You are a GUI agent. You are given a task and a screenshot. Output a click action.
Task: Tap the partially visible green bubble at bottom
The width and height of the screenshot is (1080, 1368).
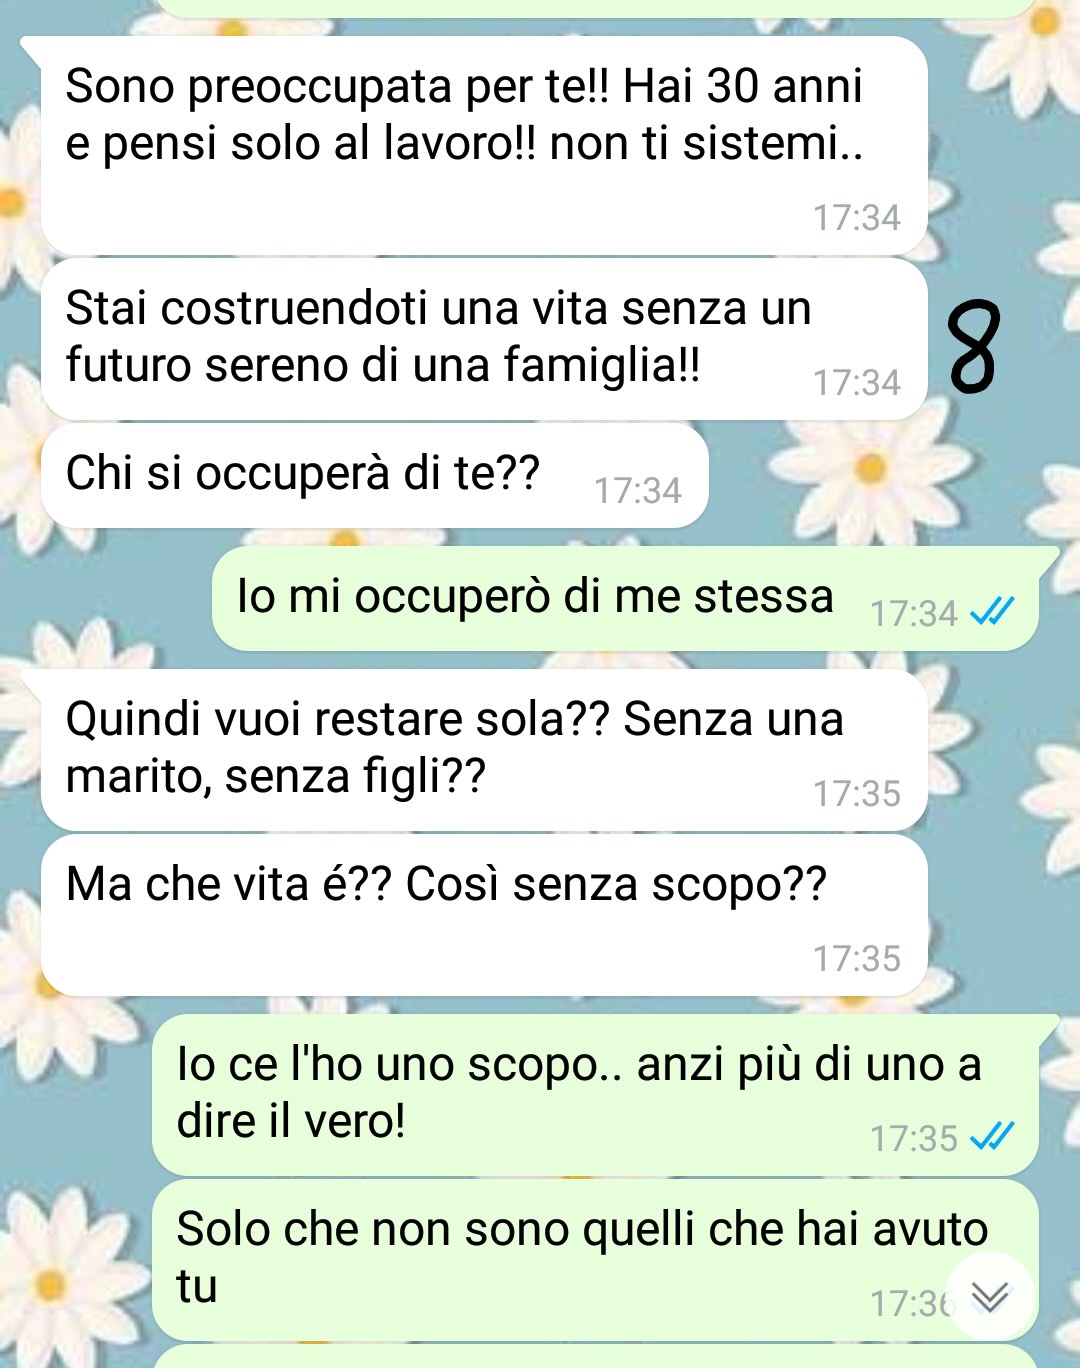tap(595, 1357)
